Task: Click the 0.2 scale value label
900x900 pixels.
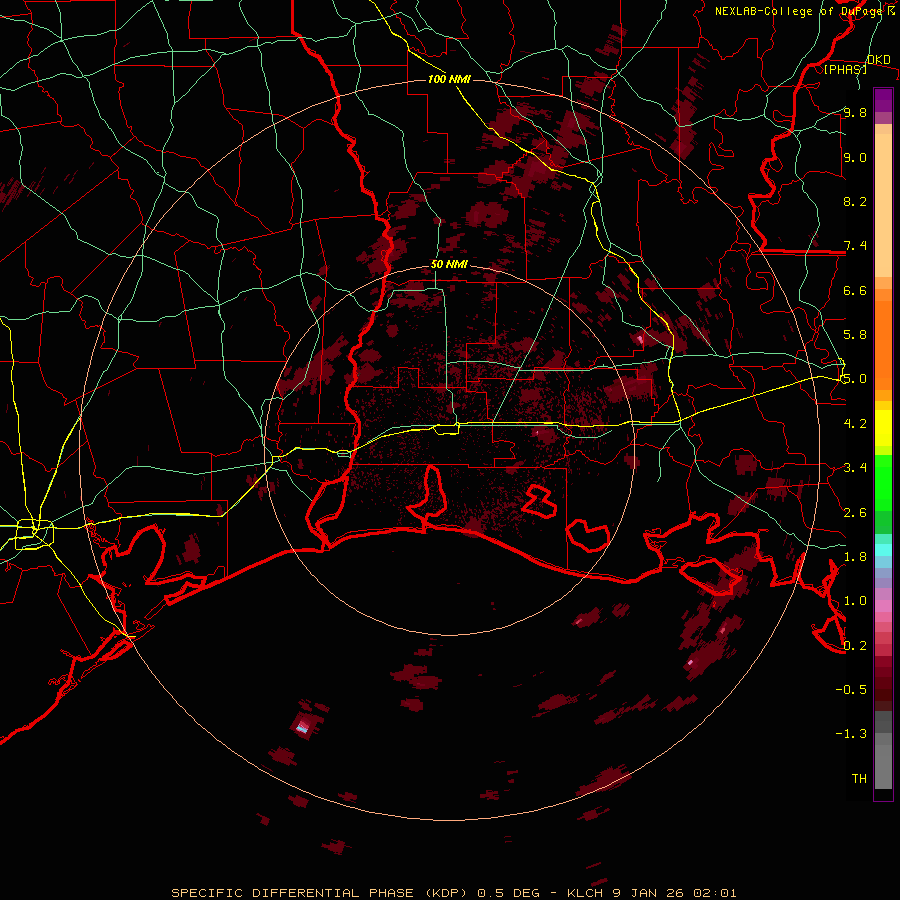Action: click(x=855, y=646)
